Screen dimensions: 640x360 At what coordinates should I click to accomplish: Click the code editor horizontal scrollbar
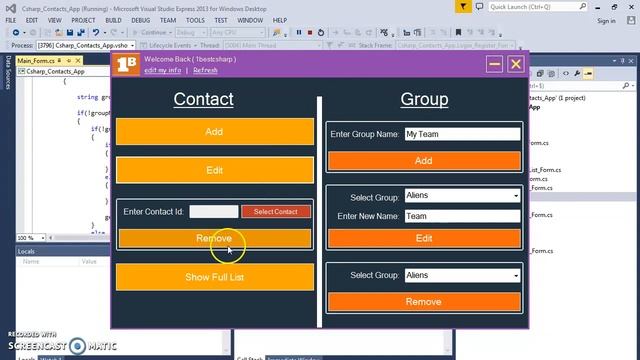pyautogui.click(x=80, y=238)
